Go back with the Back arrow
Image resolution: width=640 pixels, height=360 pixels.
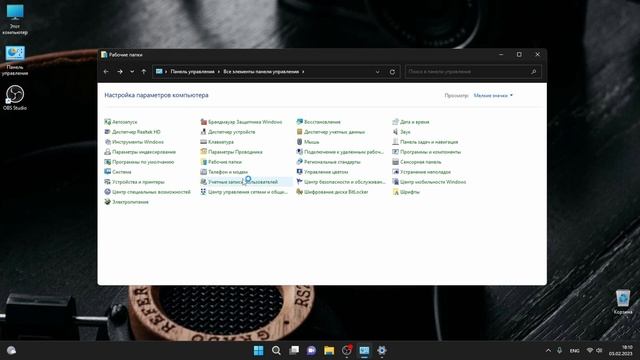[106, 72]
